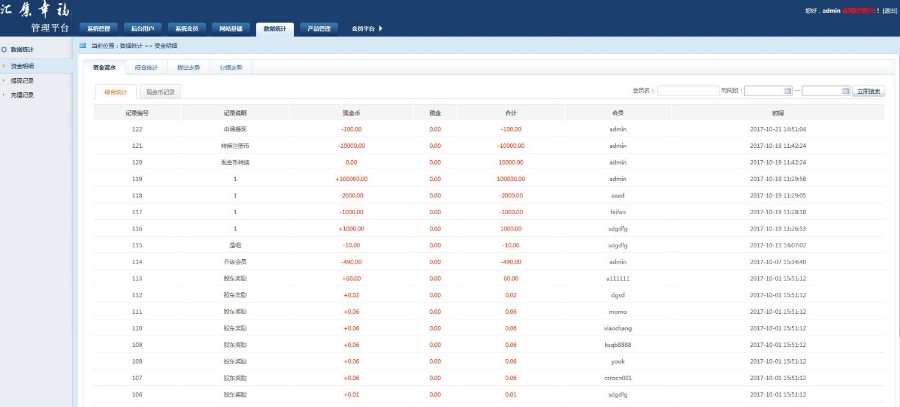Select 充值记录 in the left sidebar
This screenshot has height=407, width=900.
click(22, 95)
